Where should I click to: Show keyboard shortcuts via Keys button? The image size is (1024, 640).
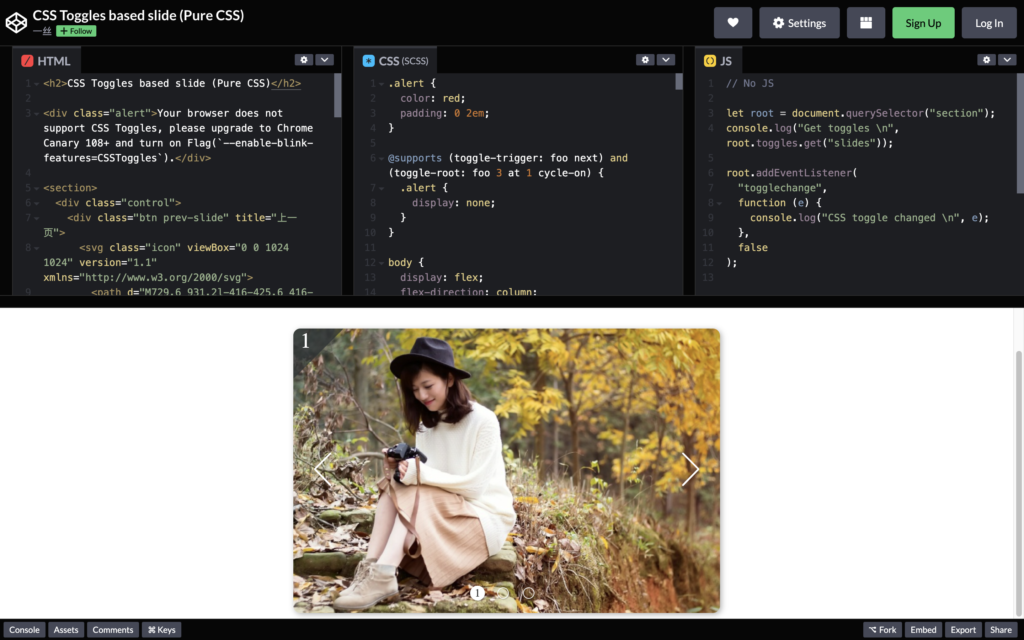coord(161,630)
